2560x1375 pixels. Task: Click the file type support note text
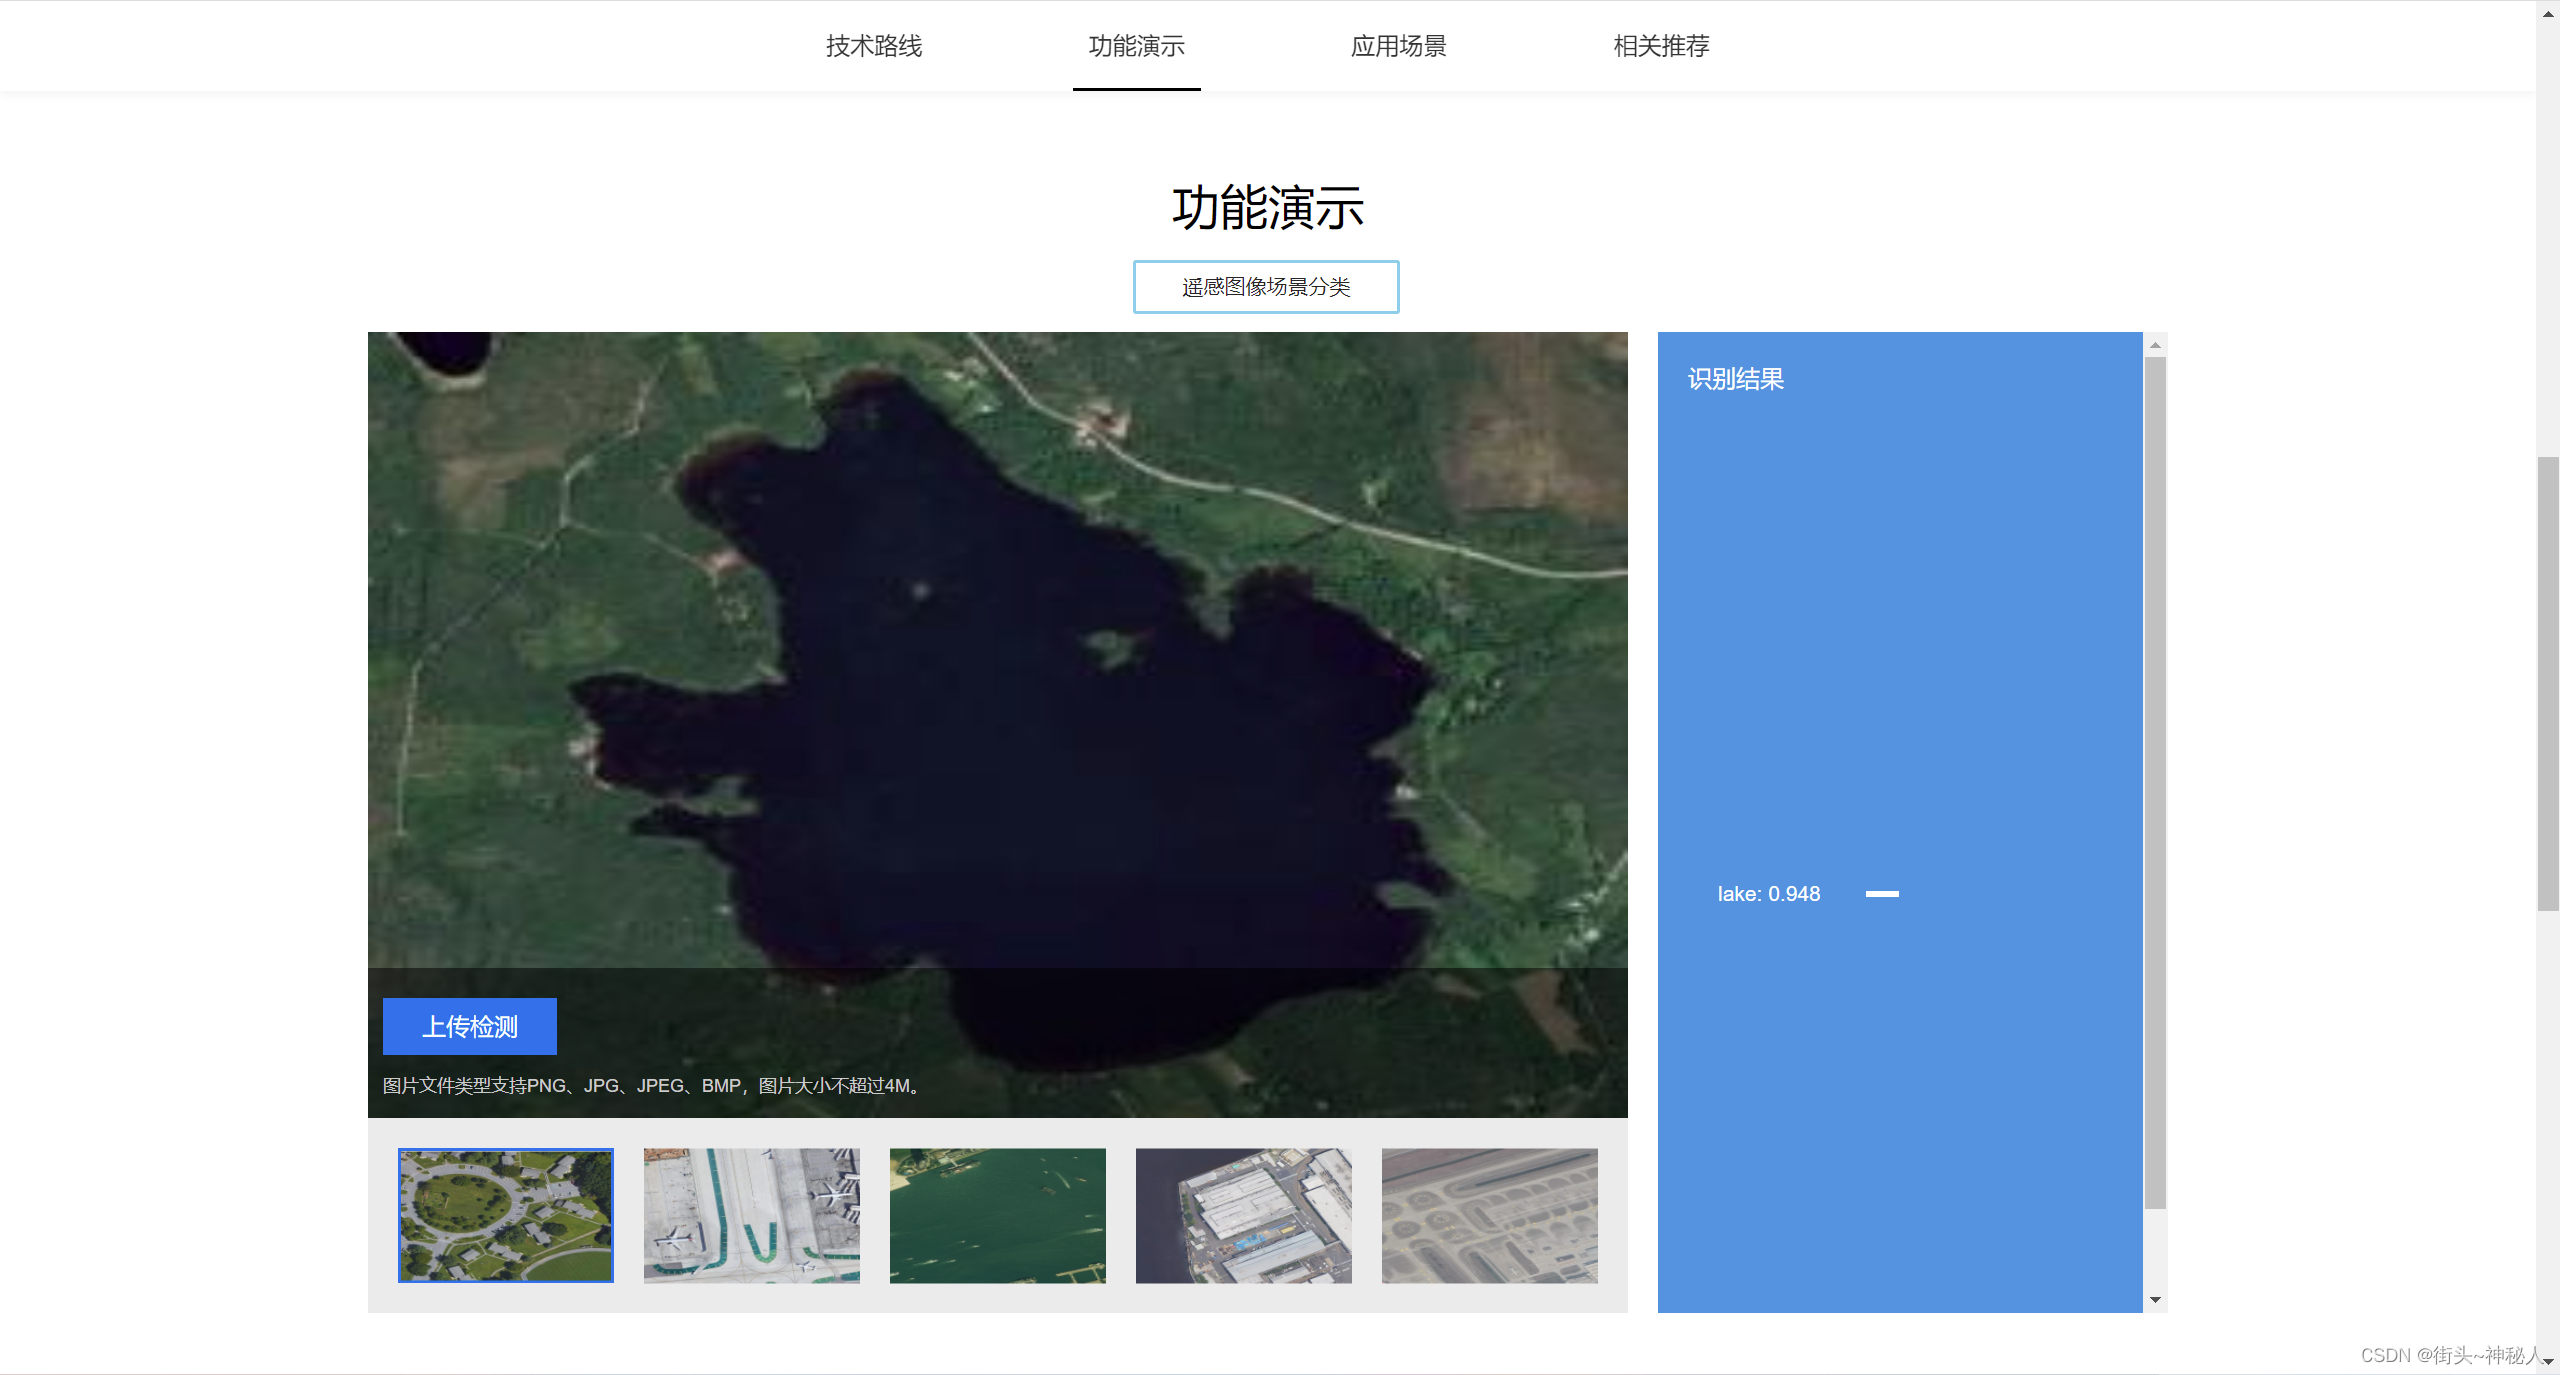click(x=652, y=1085)
